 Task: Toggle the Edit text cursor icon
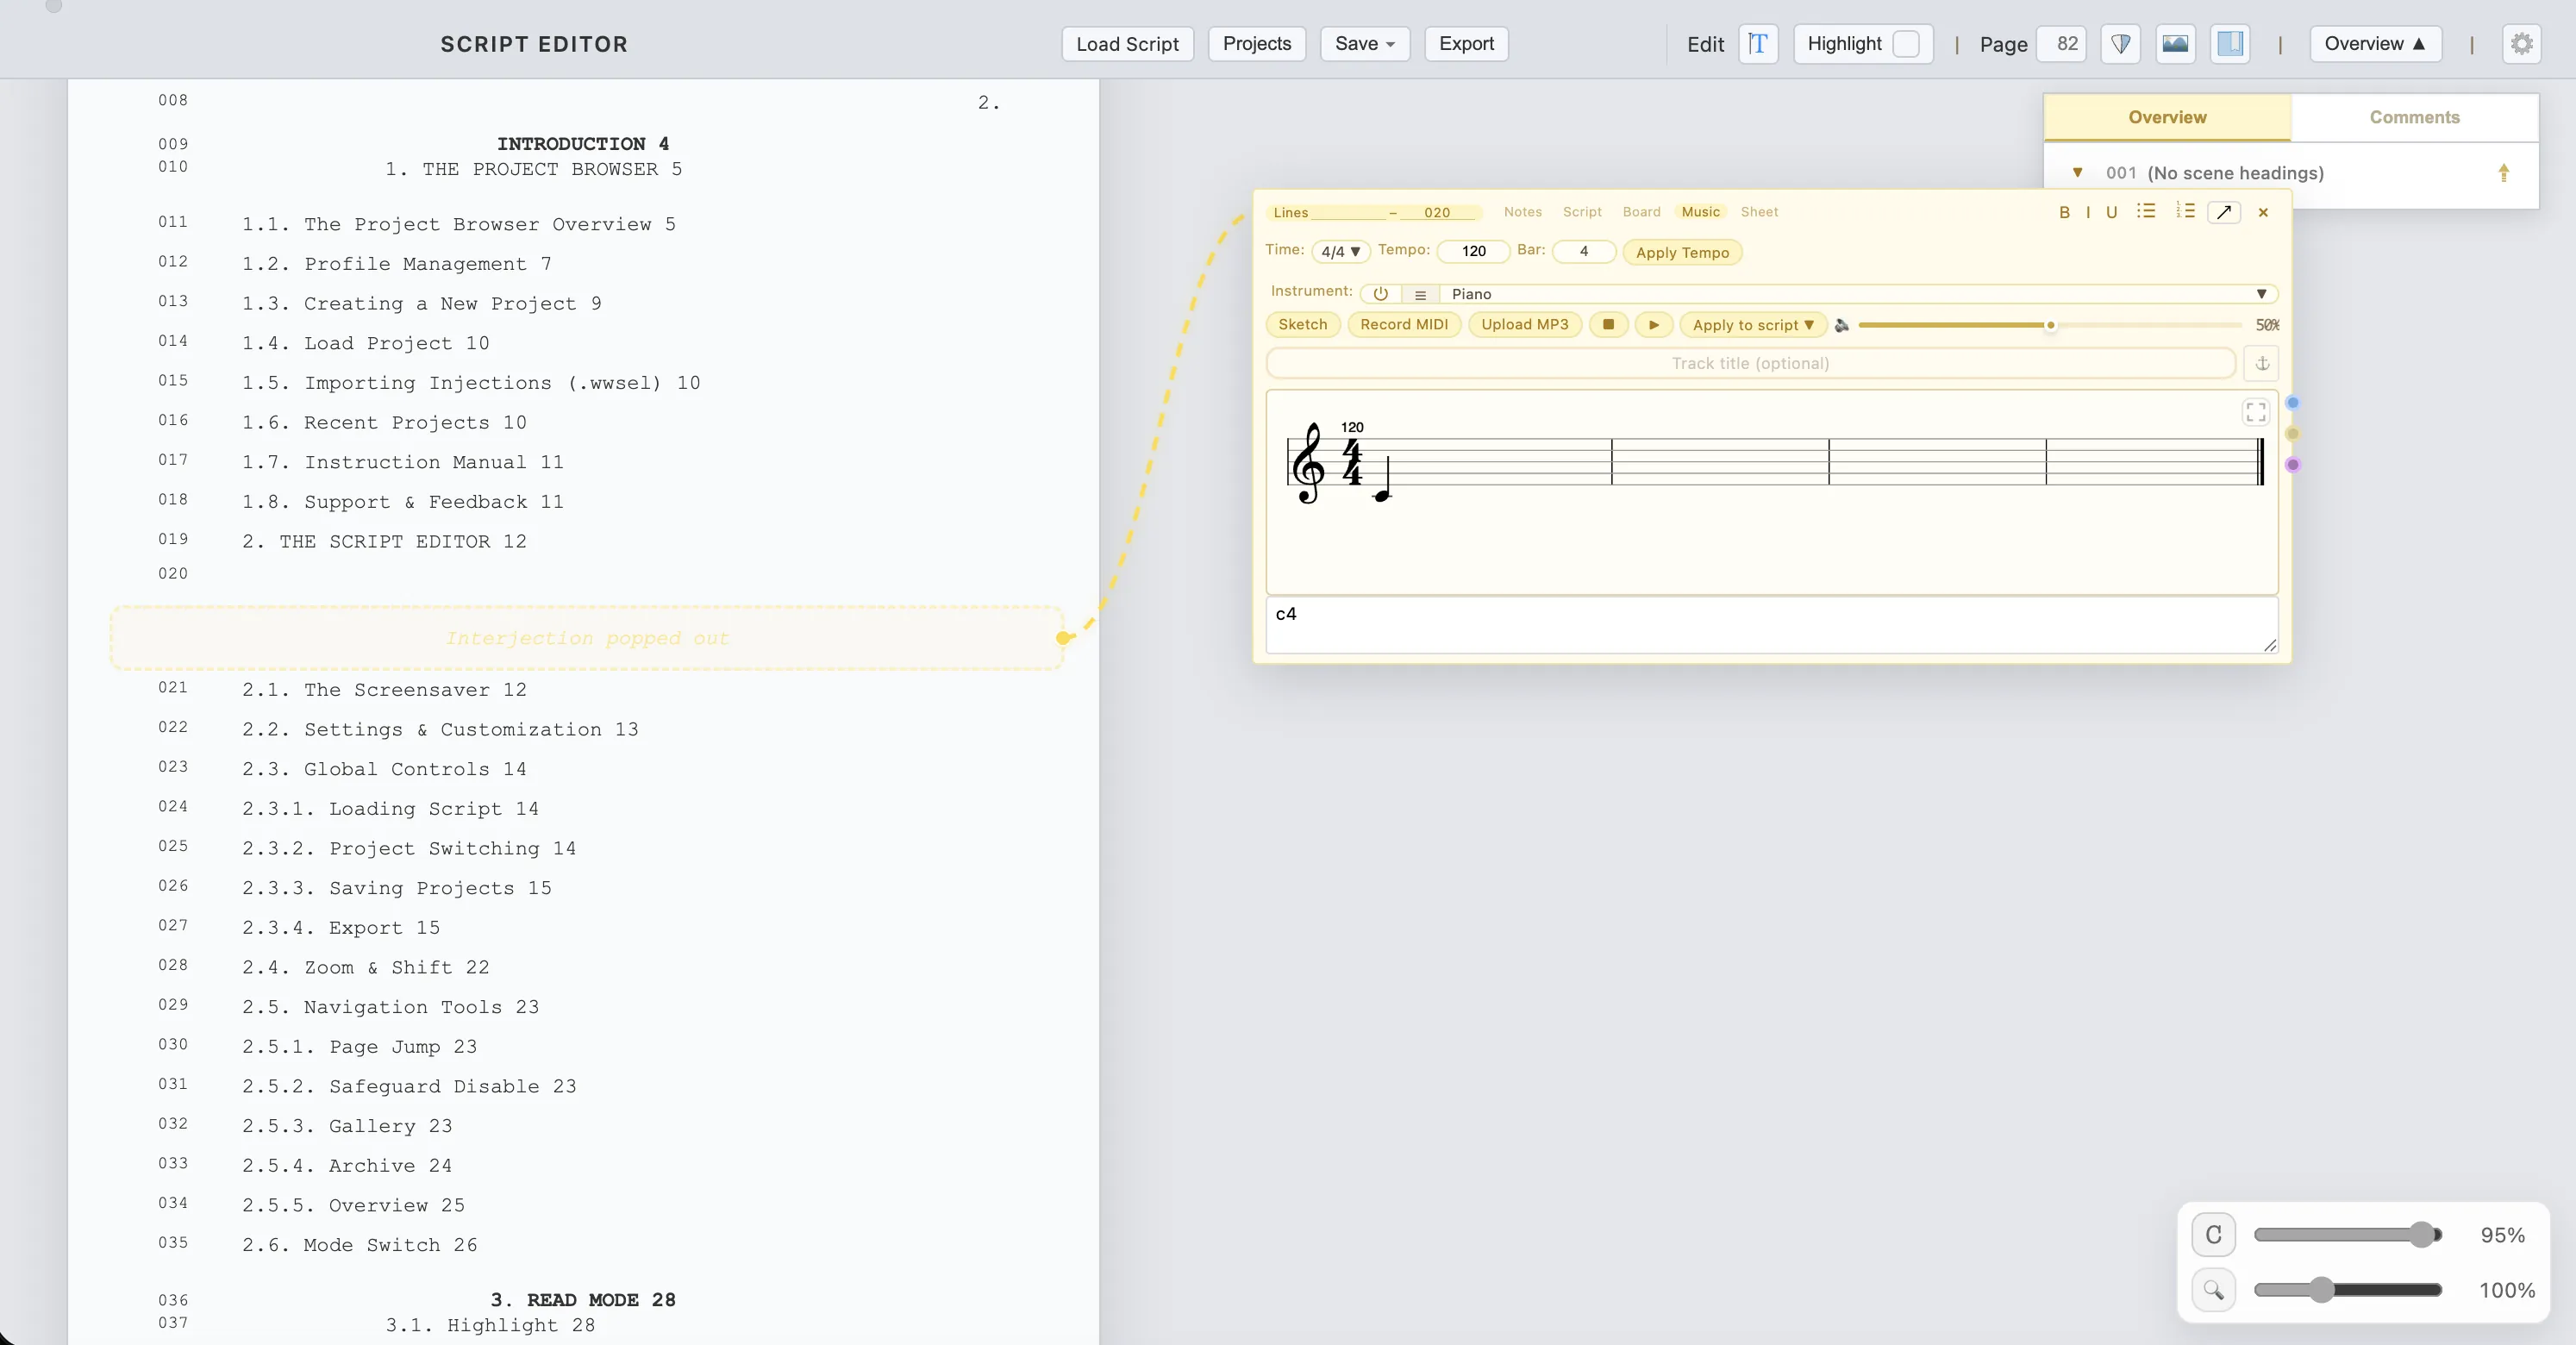pyautogui.click(x=1757, y=44)
